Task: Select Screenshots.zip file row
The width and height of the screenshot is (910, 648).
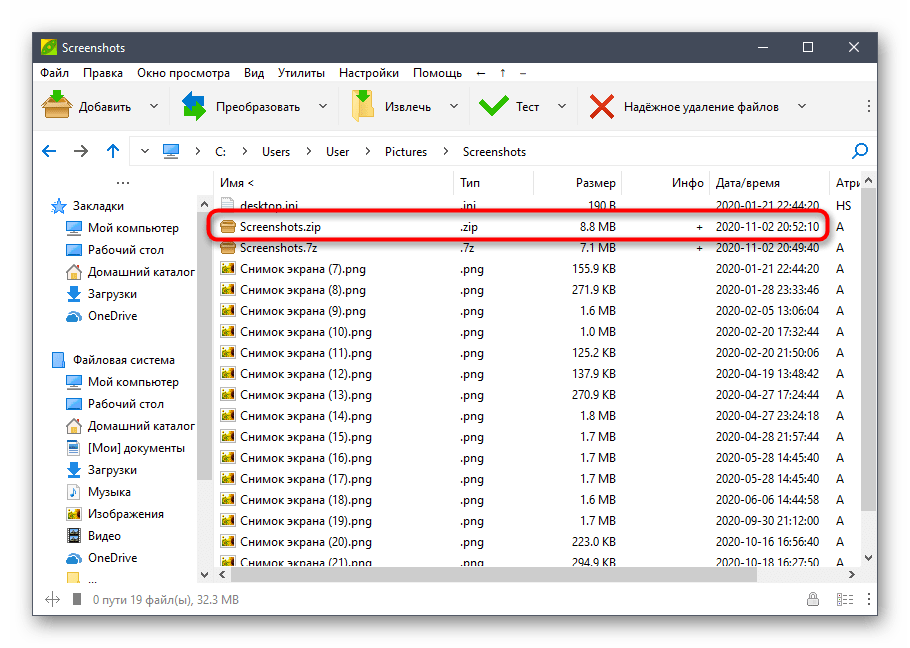Action: click(519, 227)
